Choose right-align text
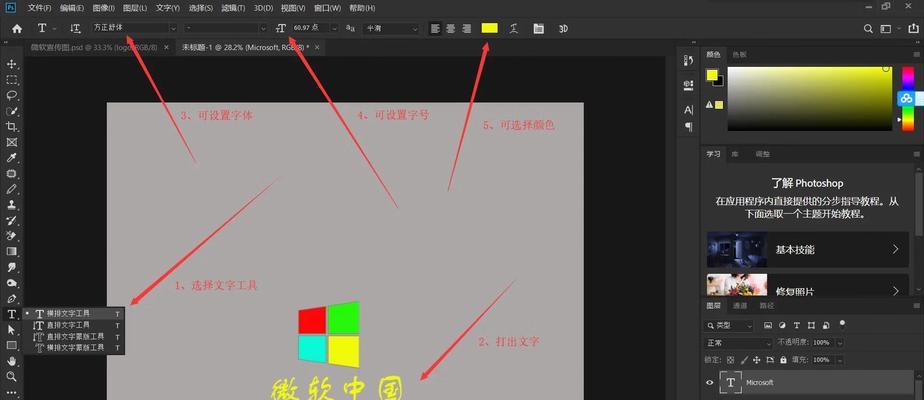The height and width of the screenshot is (400, 924). point(467,28)
